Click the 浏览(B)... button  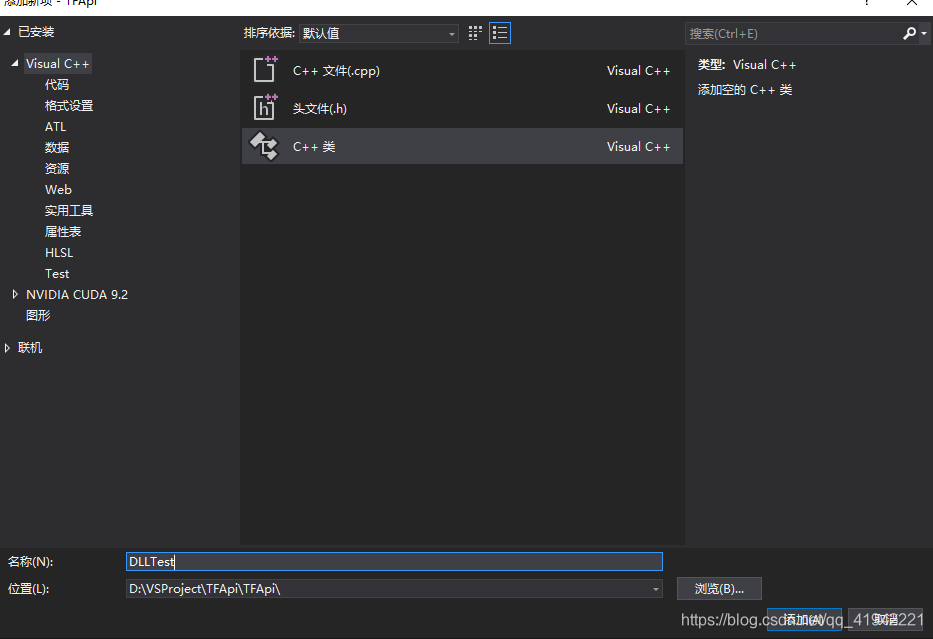tap(719, 589)
